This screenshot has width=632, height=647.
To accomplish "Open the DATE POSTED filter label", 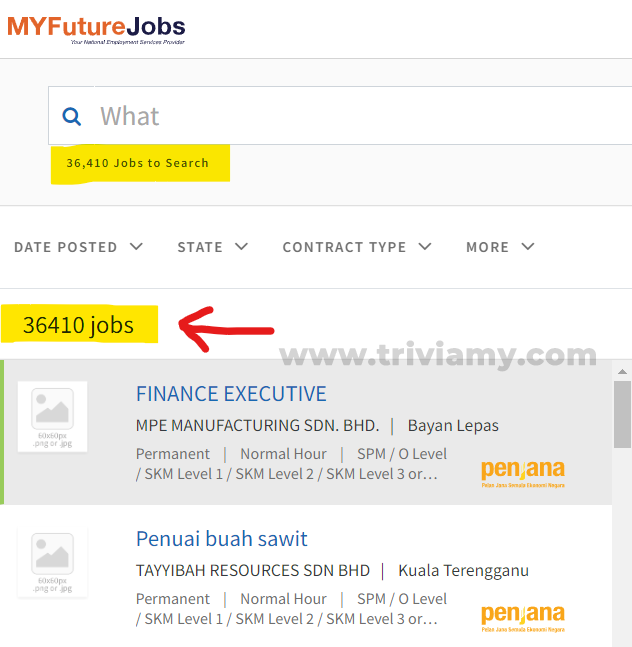I will click(66, 247).
